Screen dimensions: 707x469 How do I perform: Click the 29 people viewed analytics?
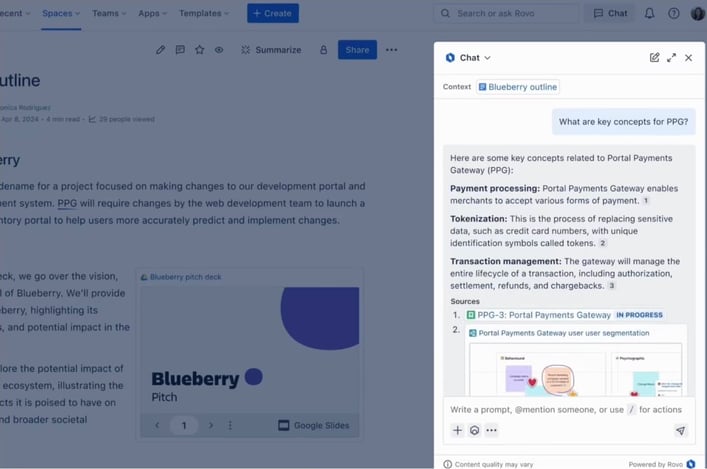[x=122, y=119]
